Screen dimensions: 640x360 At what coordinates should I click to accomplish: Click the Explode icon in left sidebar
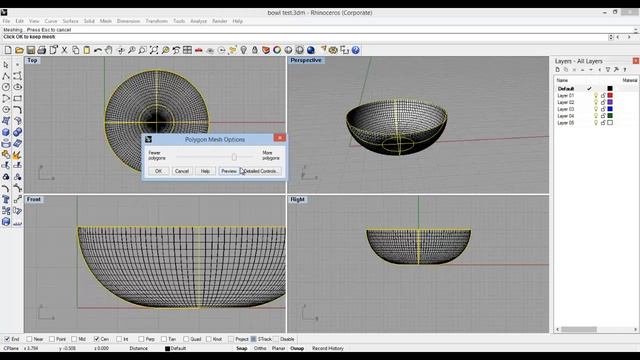(x=17, y=155)
